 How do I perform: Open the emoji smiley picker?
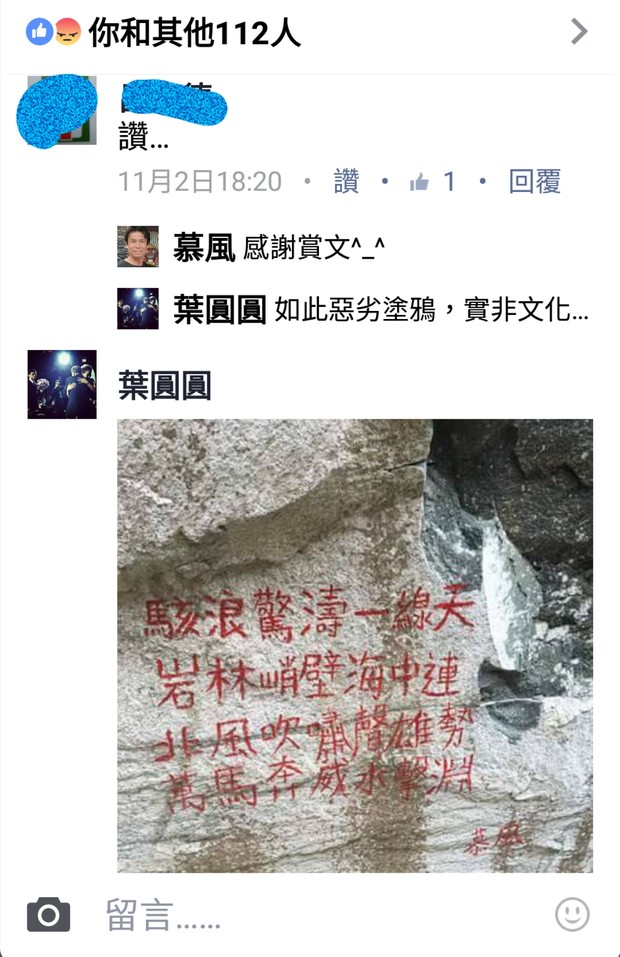[x=572, y=914]
